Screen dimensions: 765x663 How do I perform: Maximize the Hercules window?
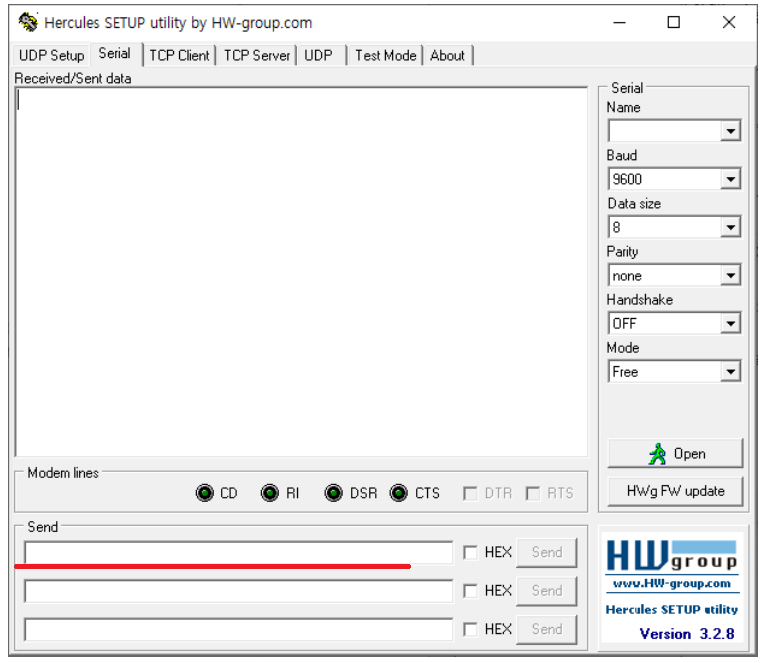tap(673, 22)
